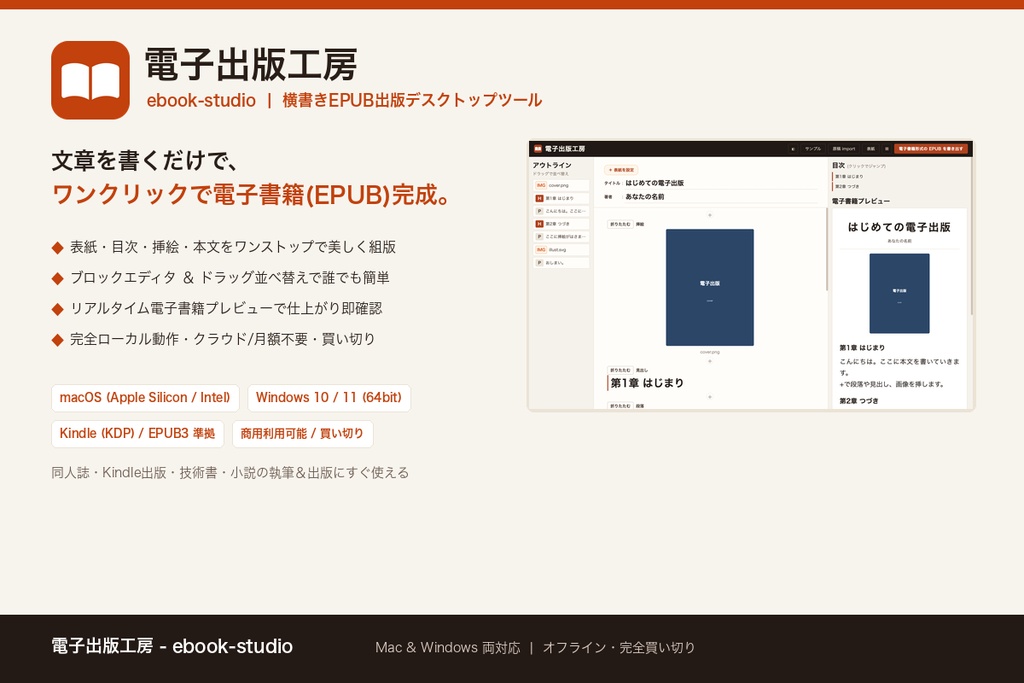Select the 第1章 はじまり outline item
The height and width of the screenshot is (683, 1024).
(561, 198)
